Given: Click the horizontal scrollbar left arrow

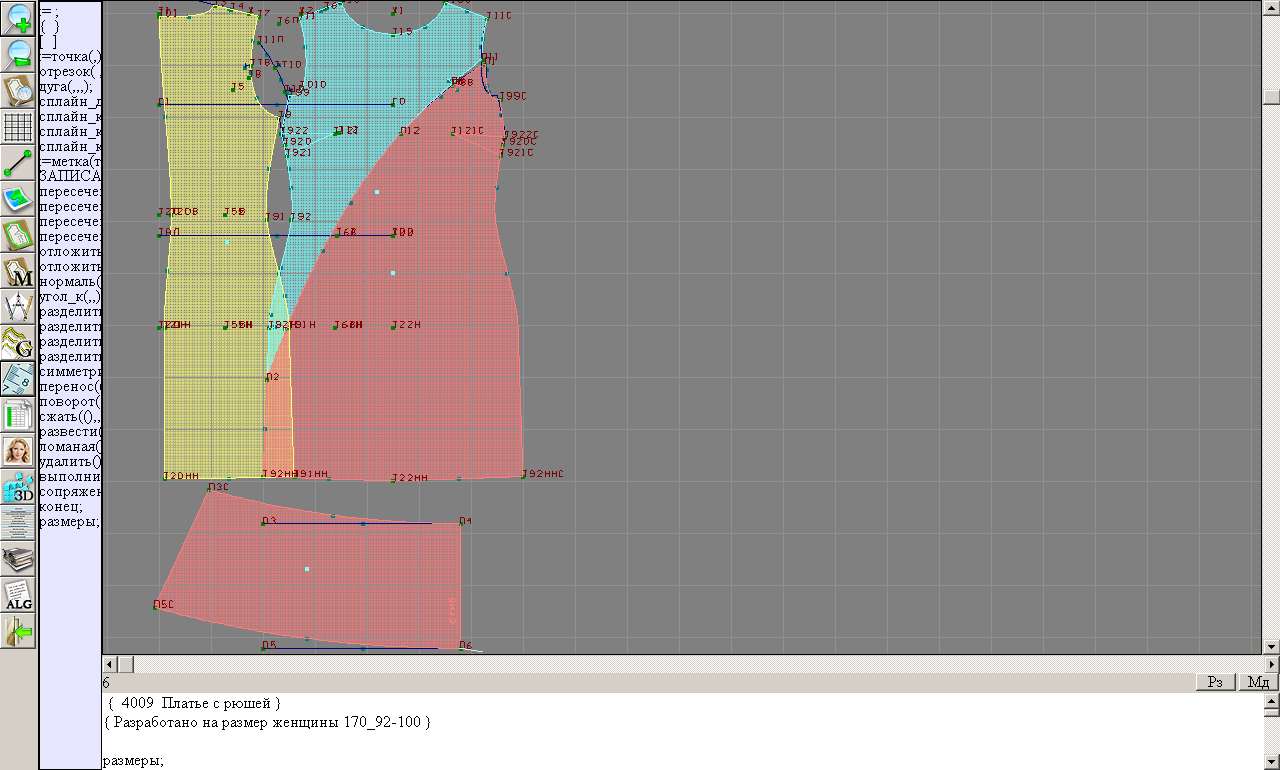Looking at the screenshot, I should click(110, 664).
